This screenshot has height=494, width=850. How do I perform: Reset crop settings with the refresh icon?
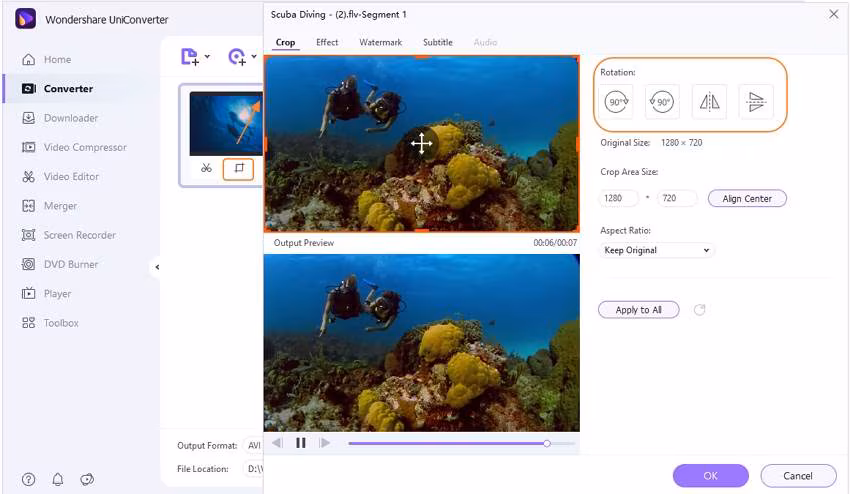pyautogui.click(x=699, y=310)
